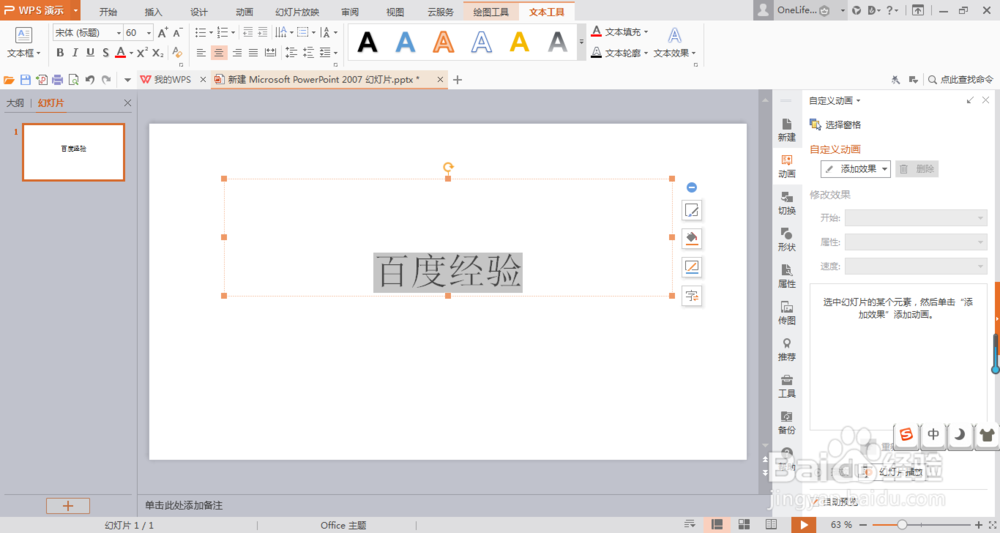Toggle center text alignment
This screenshot has width=1000, height=533.
tap(219, 53)
